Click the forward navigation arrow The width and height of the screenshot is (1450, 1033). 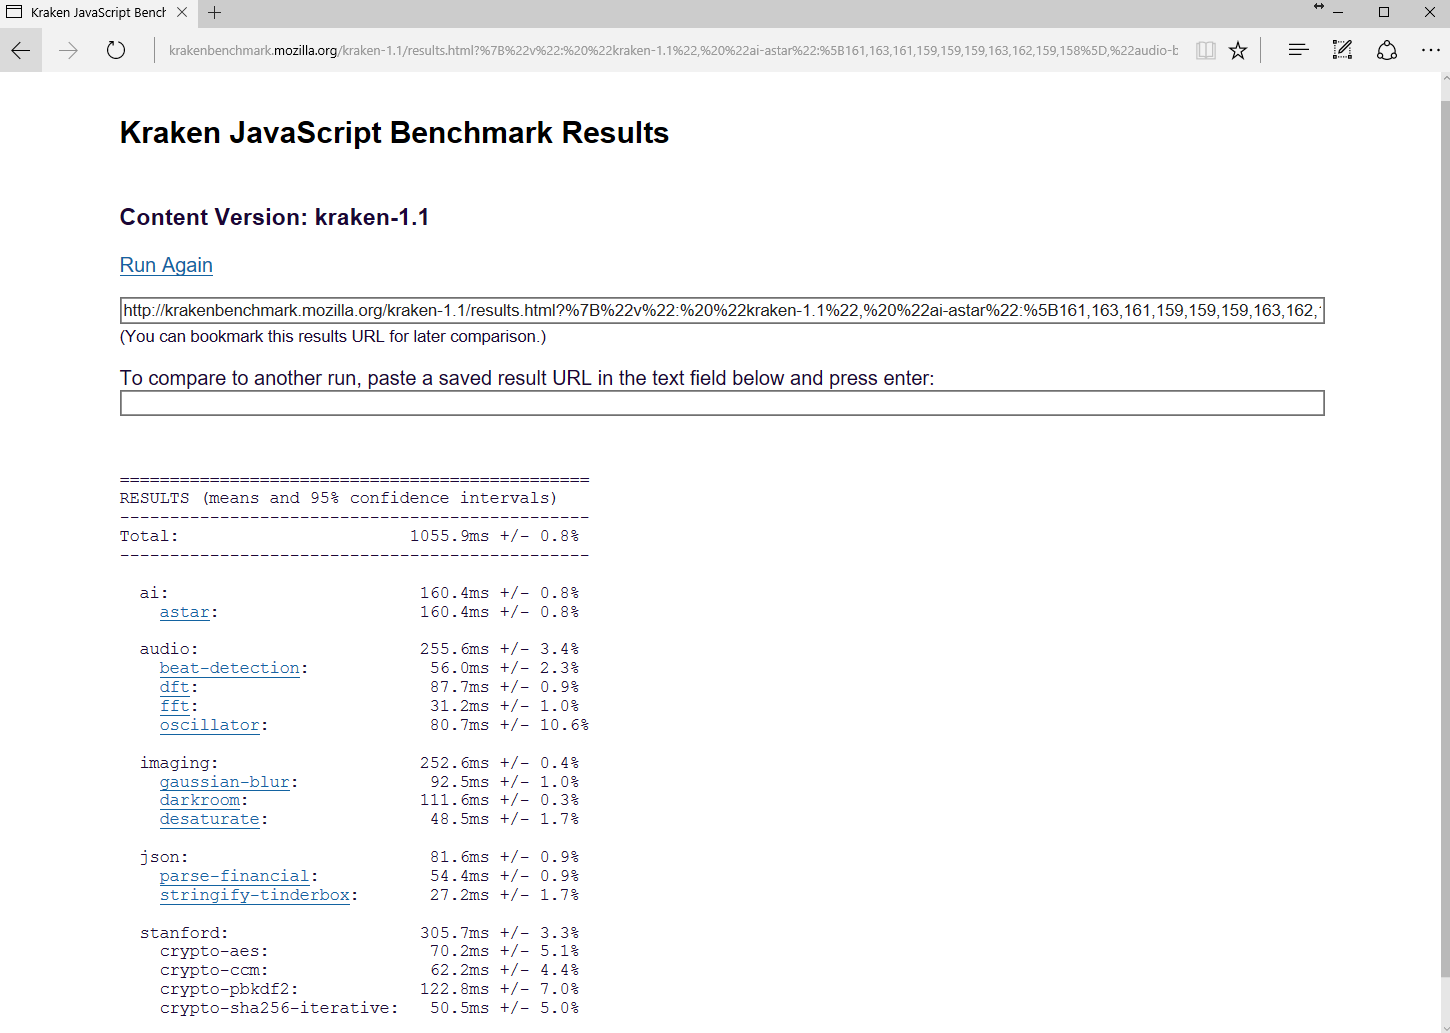68,50
